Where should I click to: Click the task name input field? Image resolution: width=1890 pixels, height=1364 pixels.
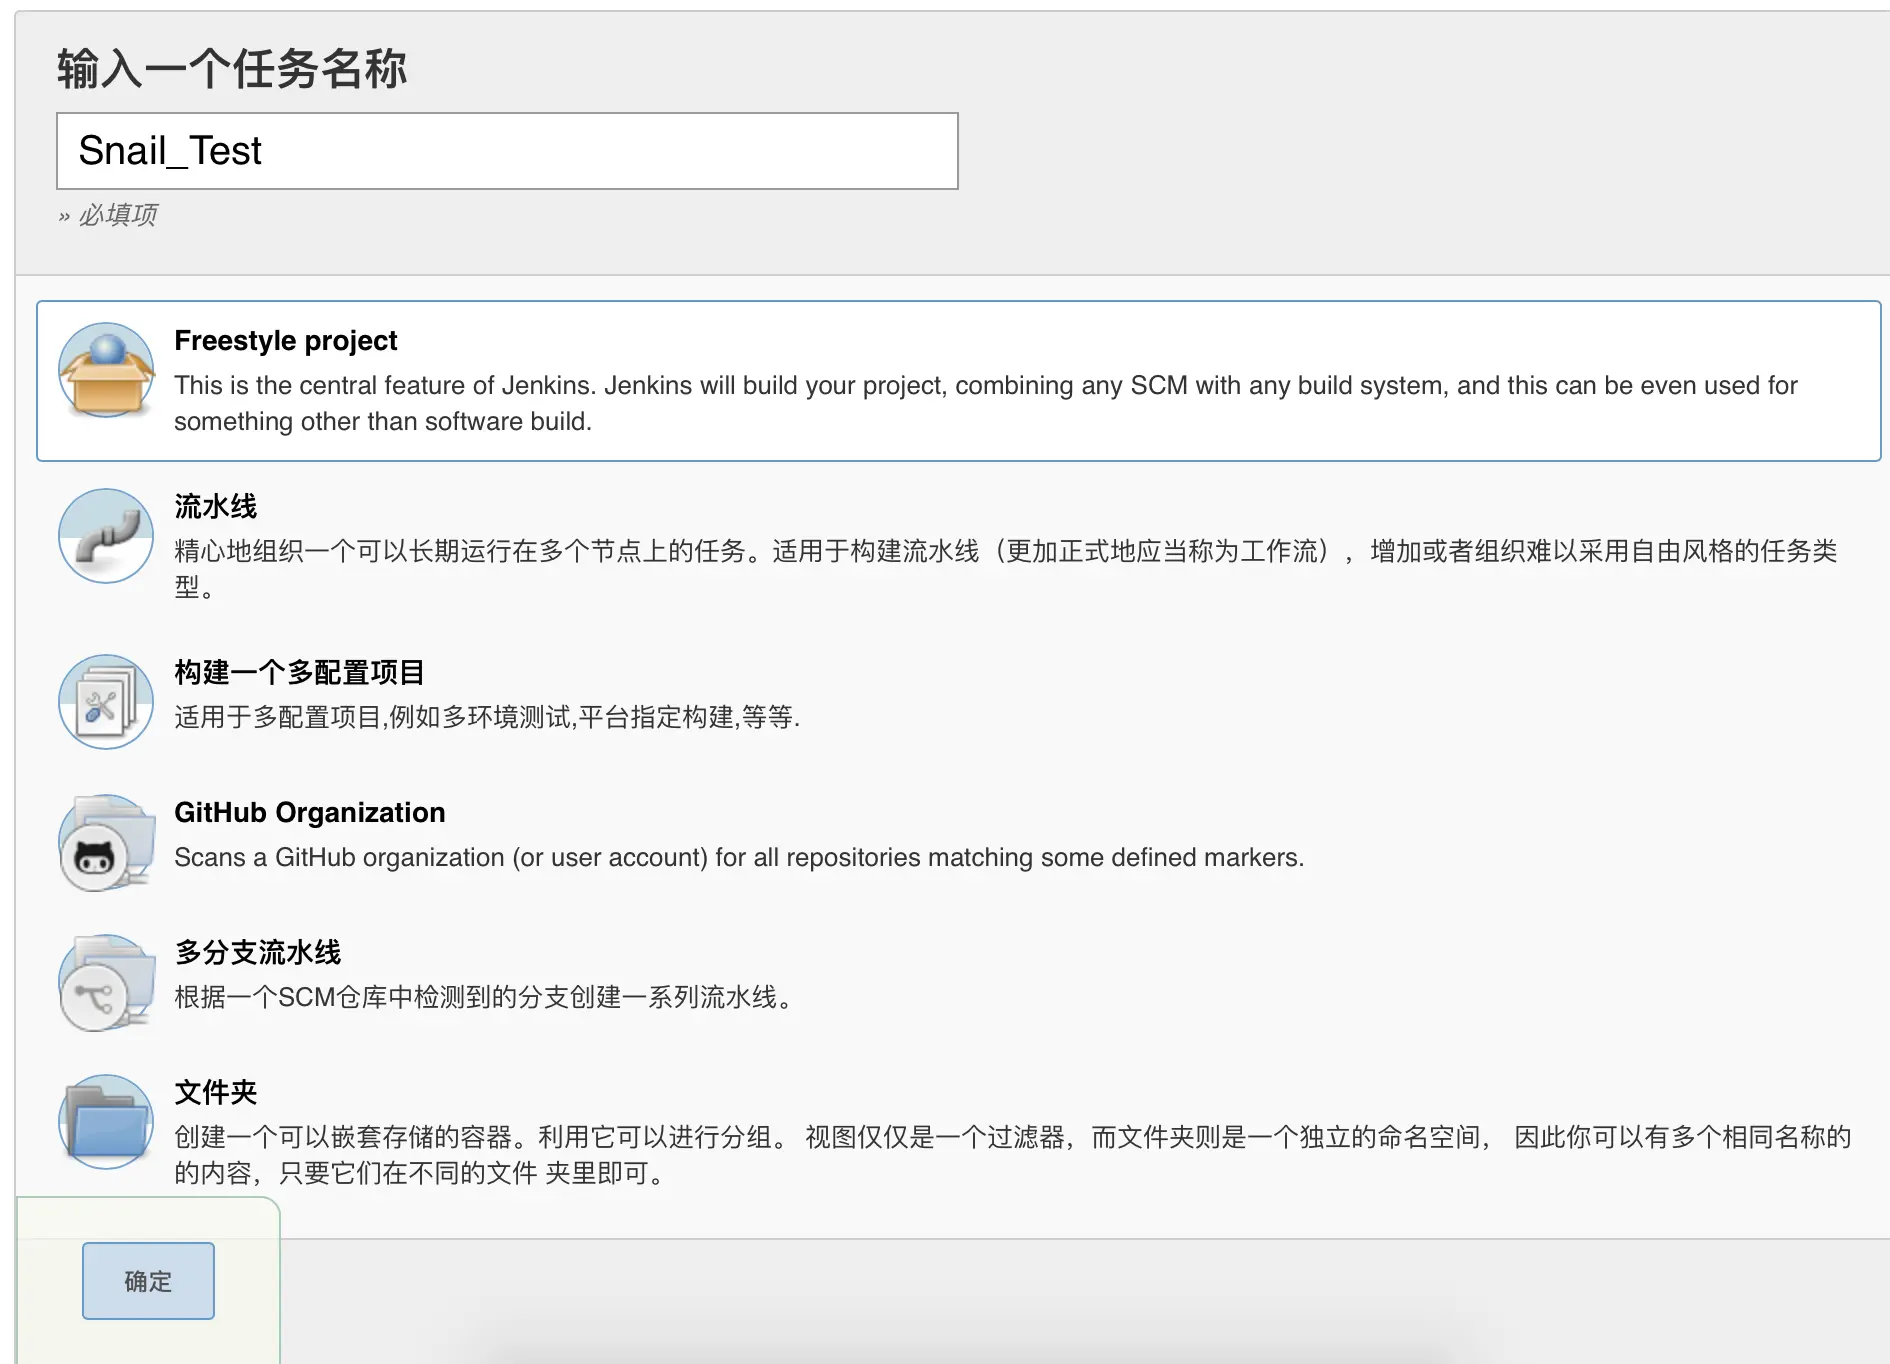pos(507,151)
